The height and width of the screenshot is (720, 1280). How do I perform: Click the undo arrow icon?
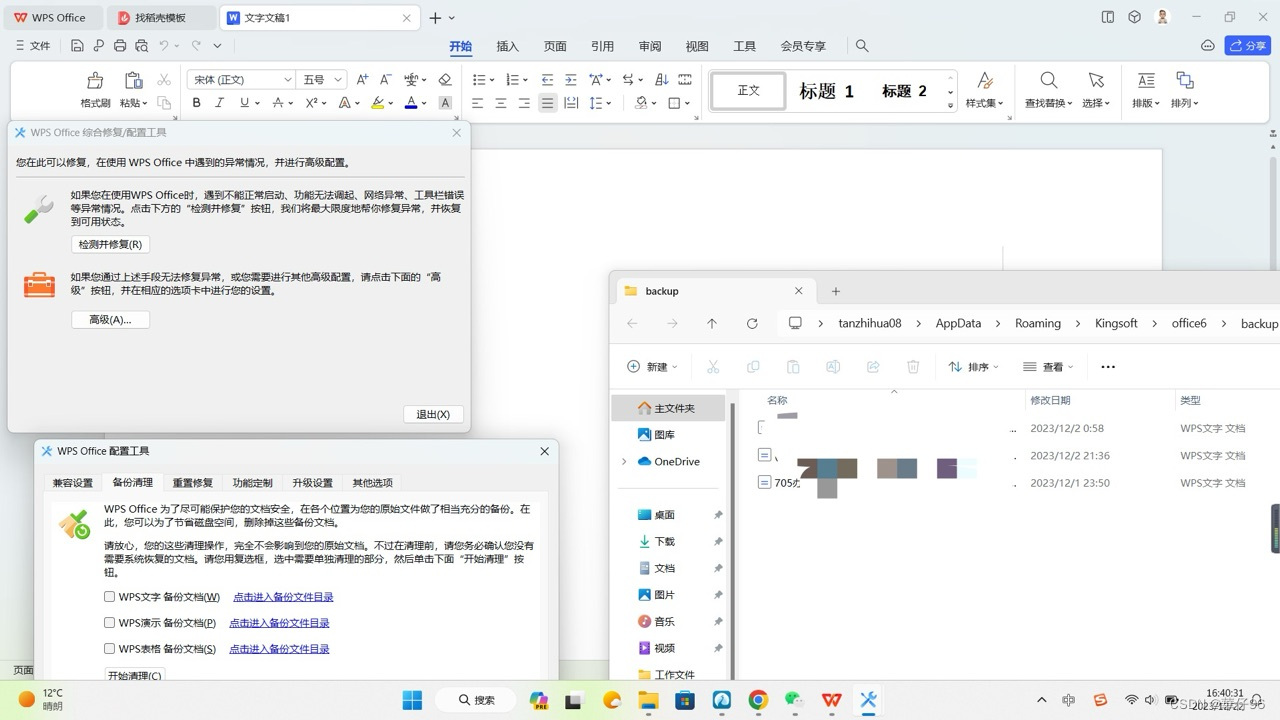tap(164, 46)
